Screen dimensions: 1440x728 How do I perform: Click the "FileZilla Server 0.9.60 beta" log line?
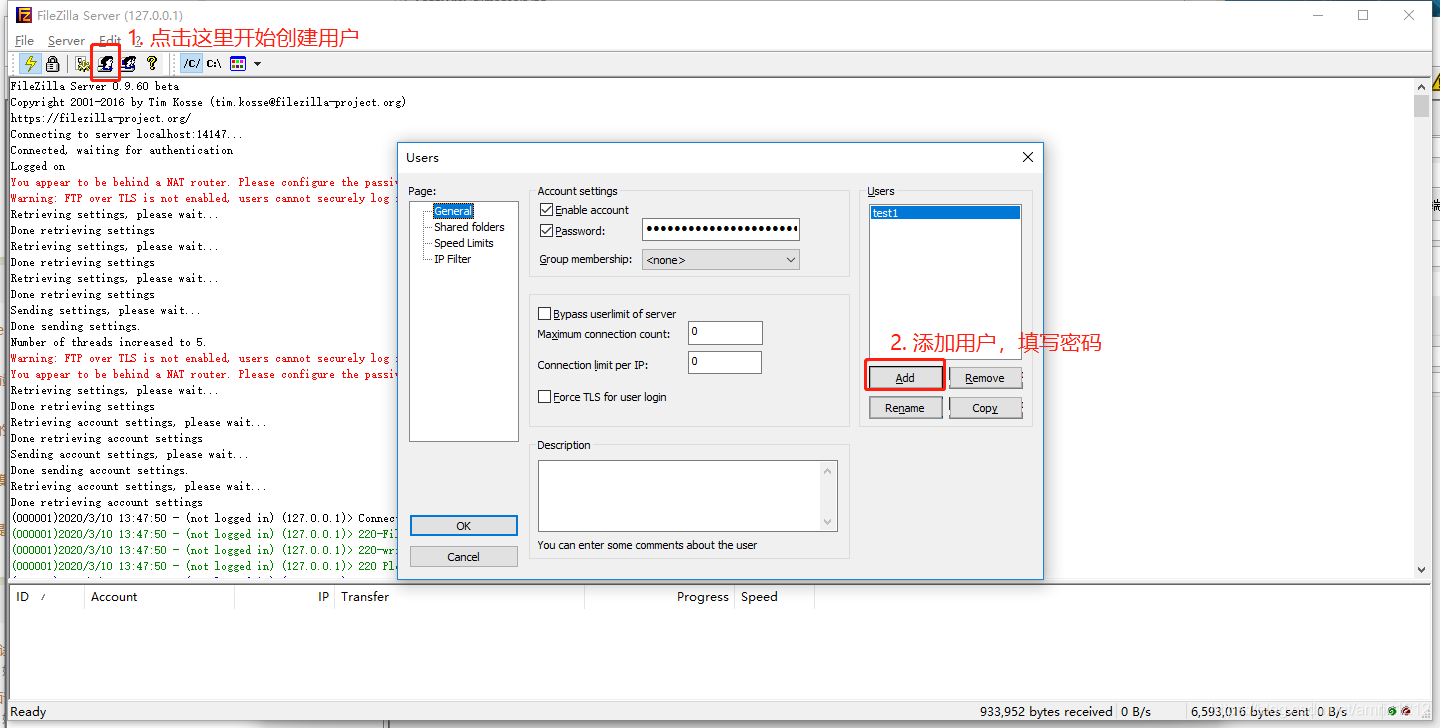pos(94,86)
